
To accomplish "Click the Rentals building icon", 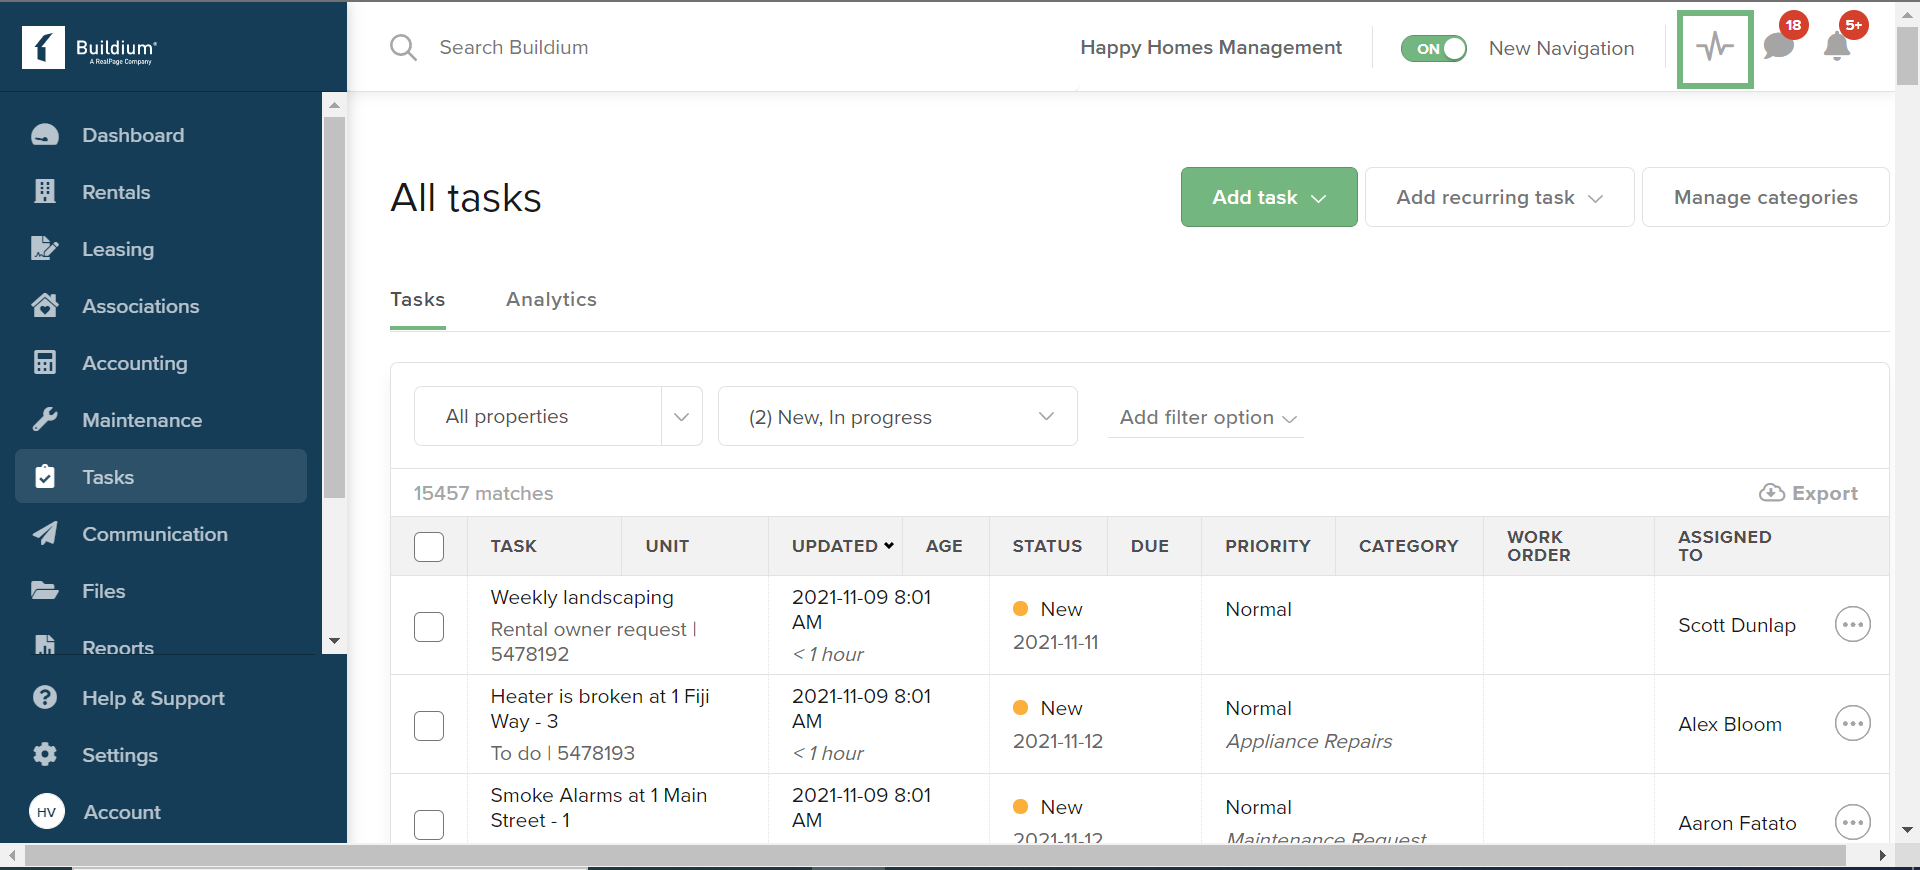I will (x=45, y=192).
